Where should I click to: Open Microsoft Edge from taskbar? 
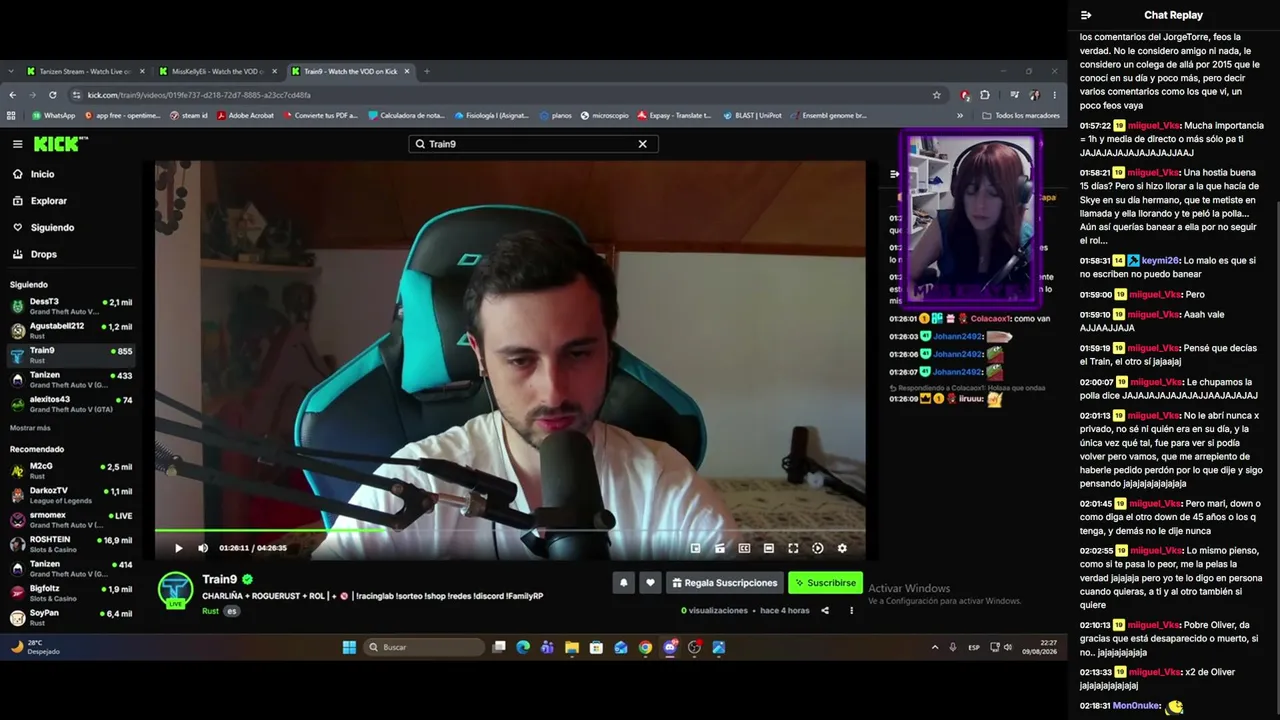[x=523, y=647]
